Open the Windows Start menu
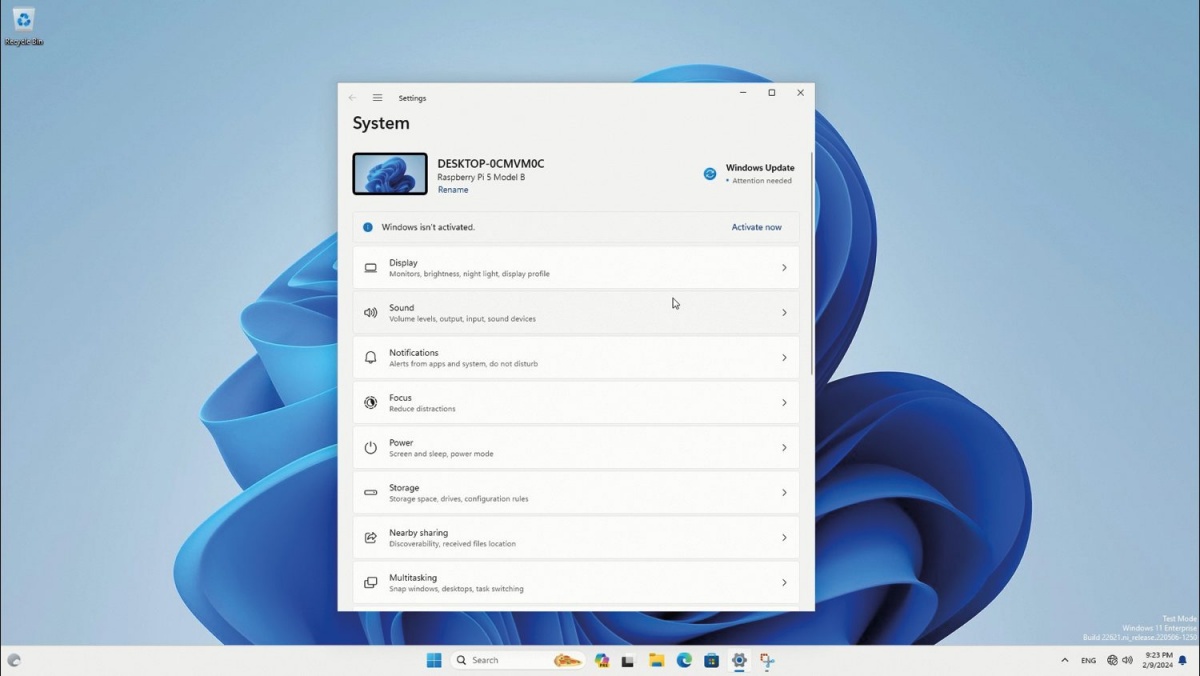This screenshot has width=1200, height=676. coord(434,660)
